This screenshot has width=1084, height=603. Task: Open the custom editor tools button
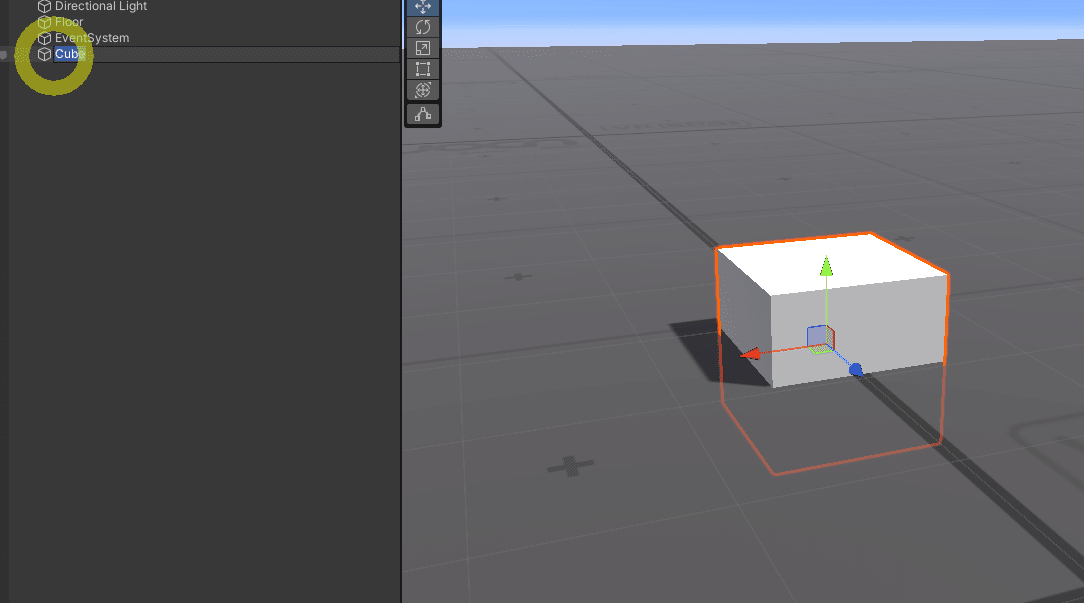[422, 114]
